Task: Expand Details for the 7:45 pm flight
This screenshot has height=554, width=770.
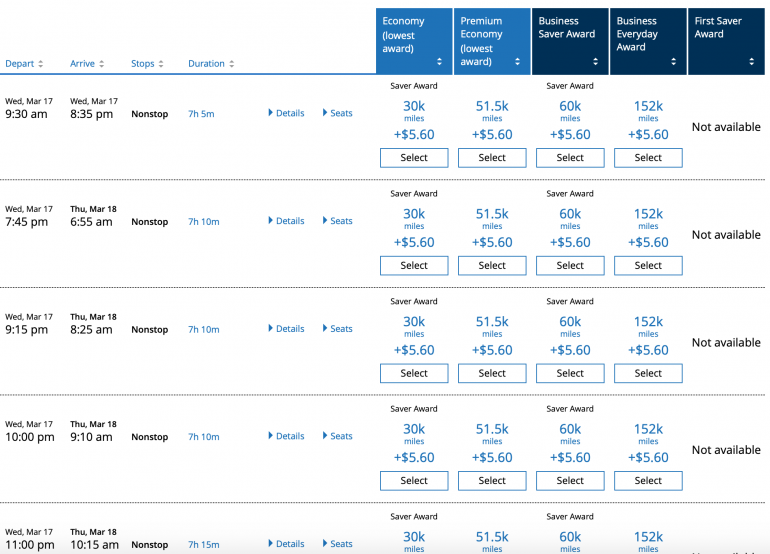Action: click(x=287, y=221)
